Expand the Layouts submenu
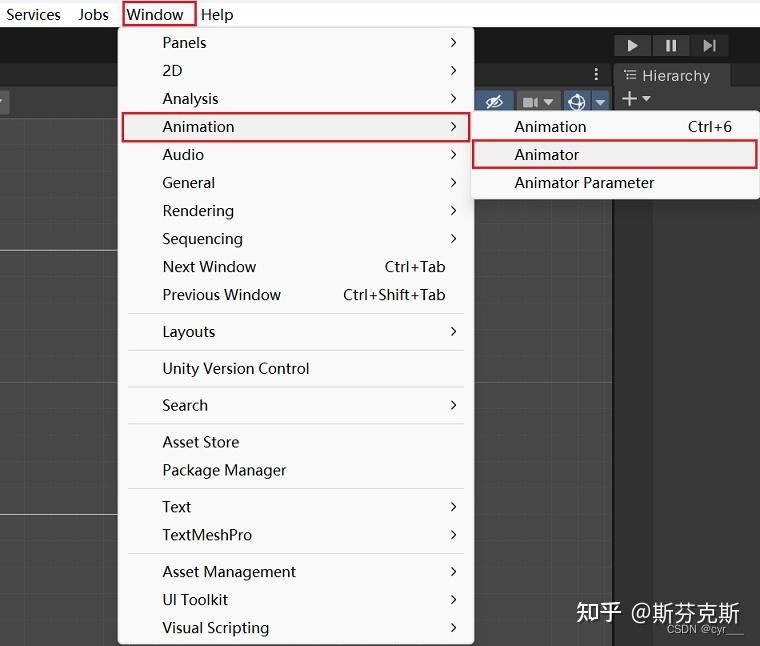The width and height of the screenshot is (760, 646). [296, 332]
